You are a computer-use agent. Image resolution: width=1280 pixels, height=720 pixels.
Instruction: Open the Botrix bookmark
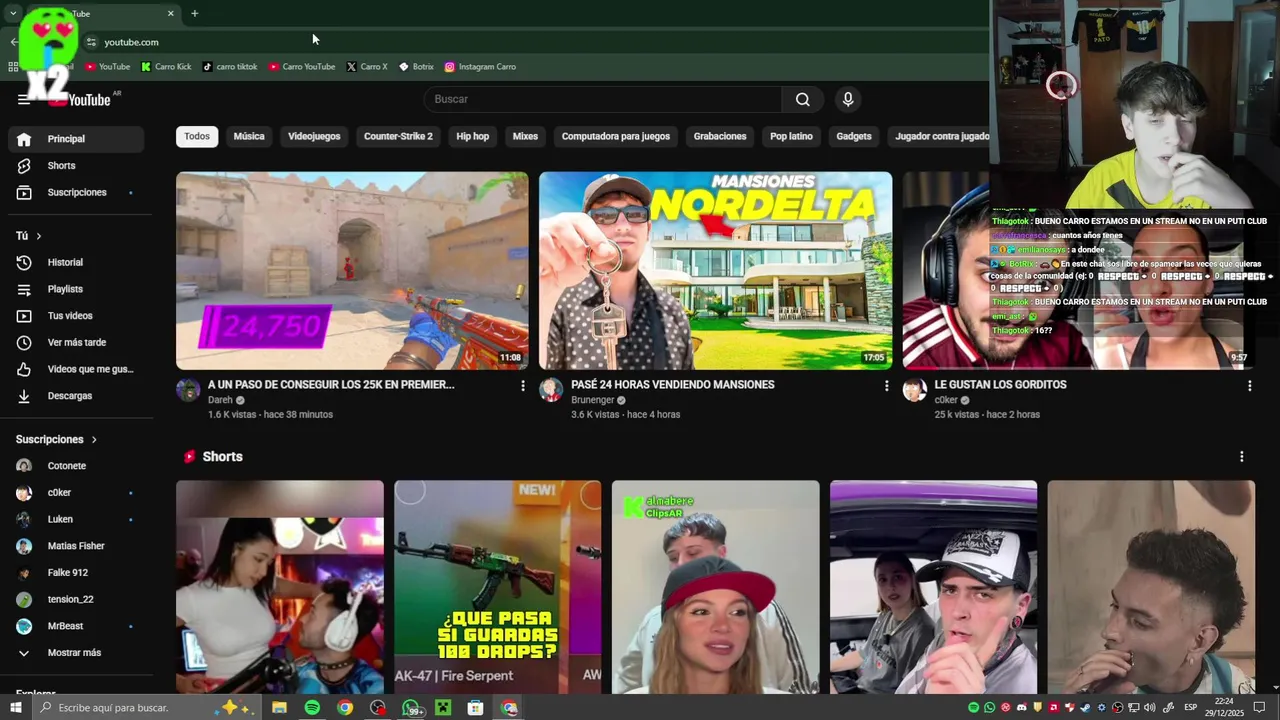coord(416,67)
